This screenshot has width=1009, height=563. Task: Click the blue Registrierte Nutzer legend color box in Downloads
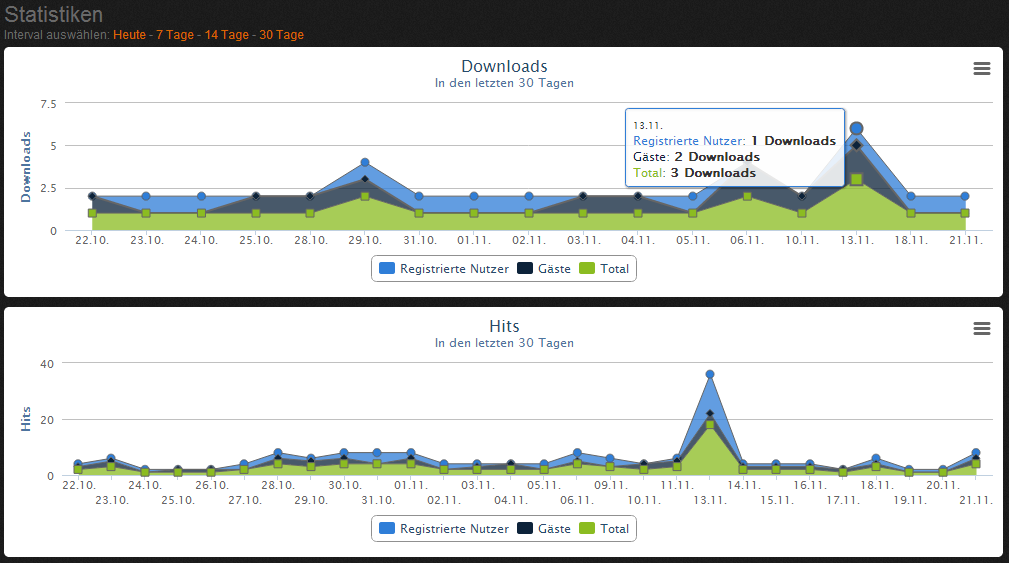[x=386, y=268]
